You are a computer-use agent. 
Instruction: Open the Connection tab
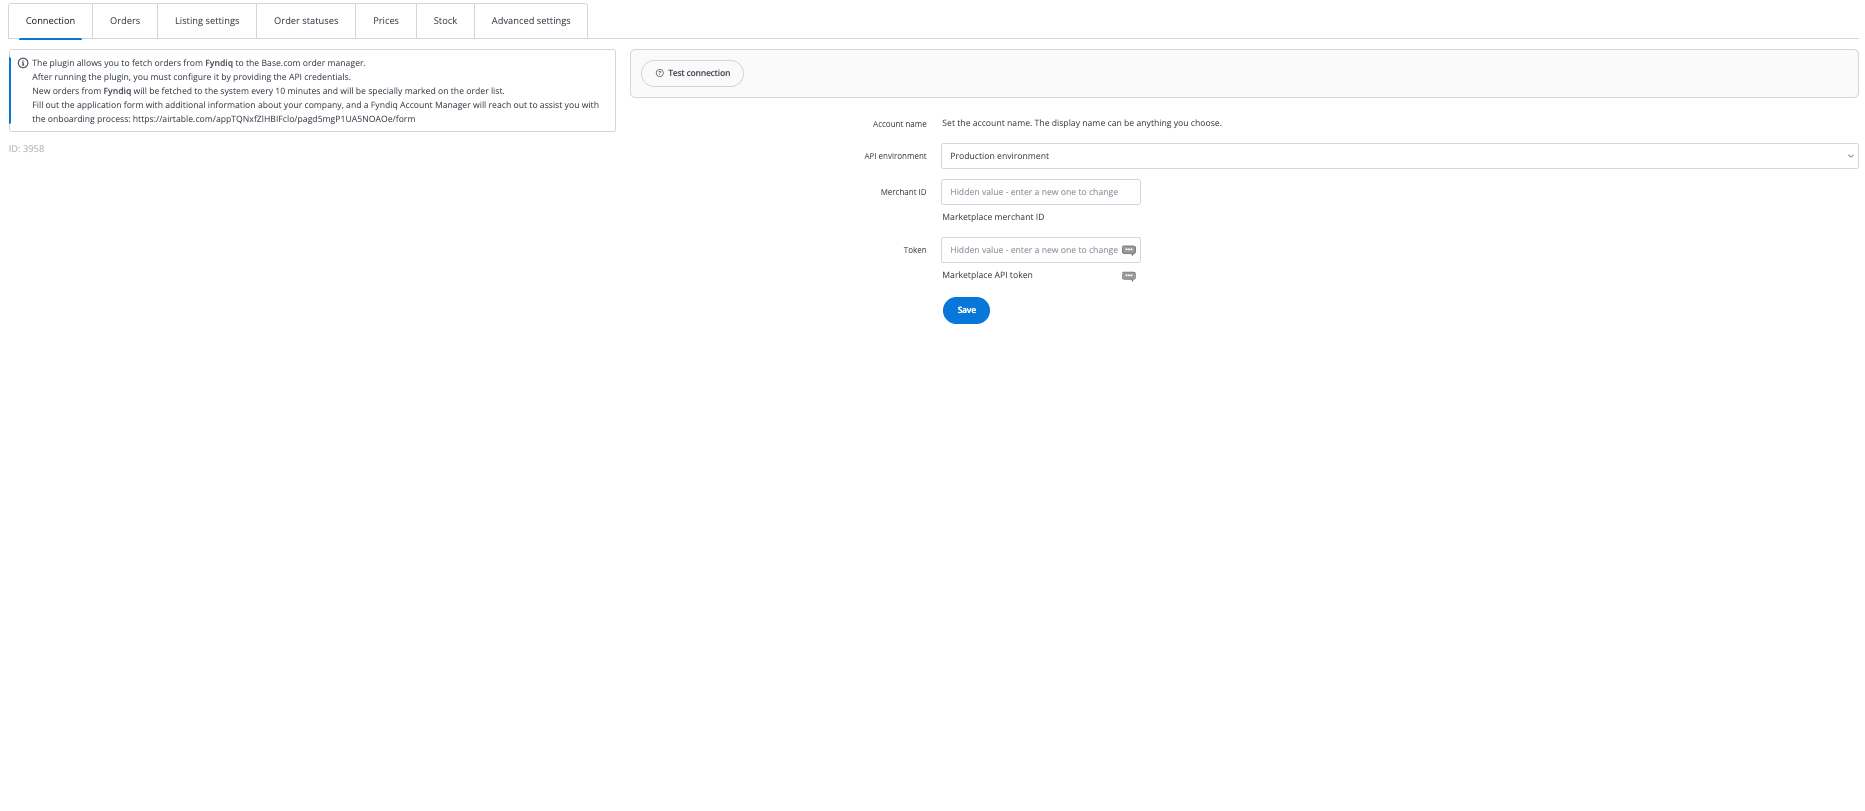[x=50, y=21]
